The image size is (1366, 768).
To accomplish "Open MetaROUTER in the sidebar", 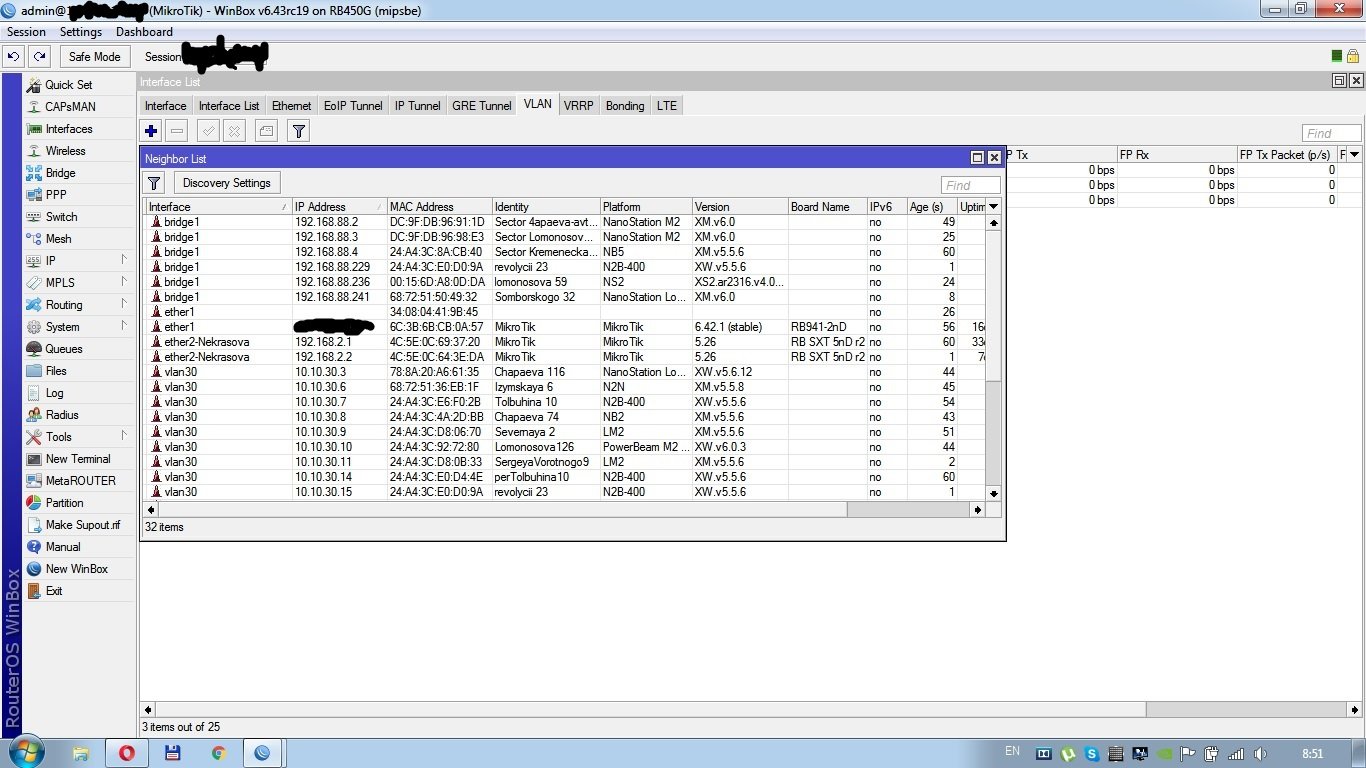I will [x=80, y=481].
